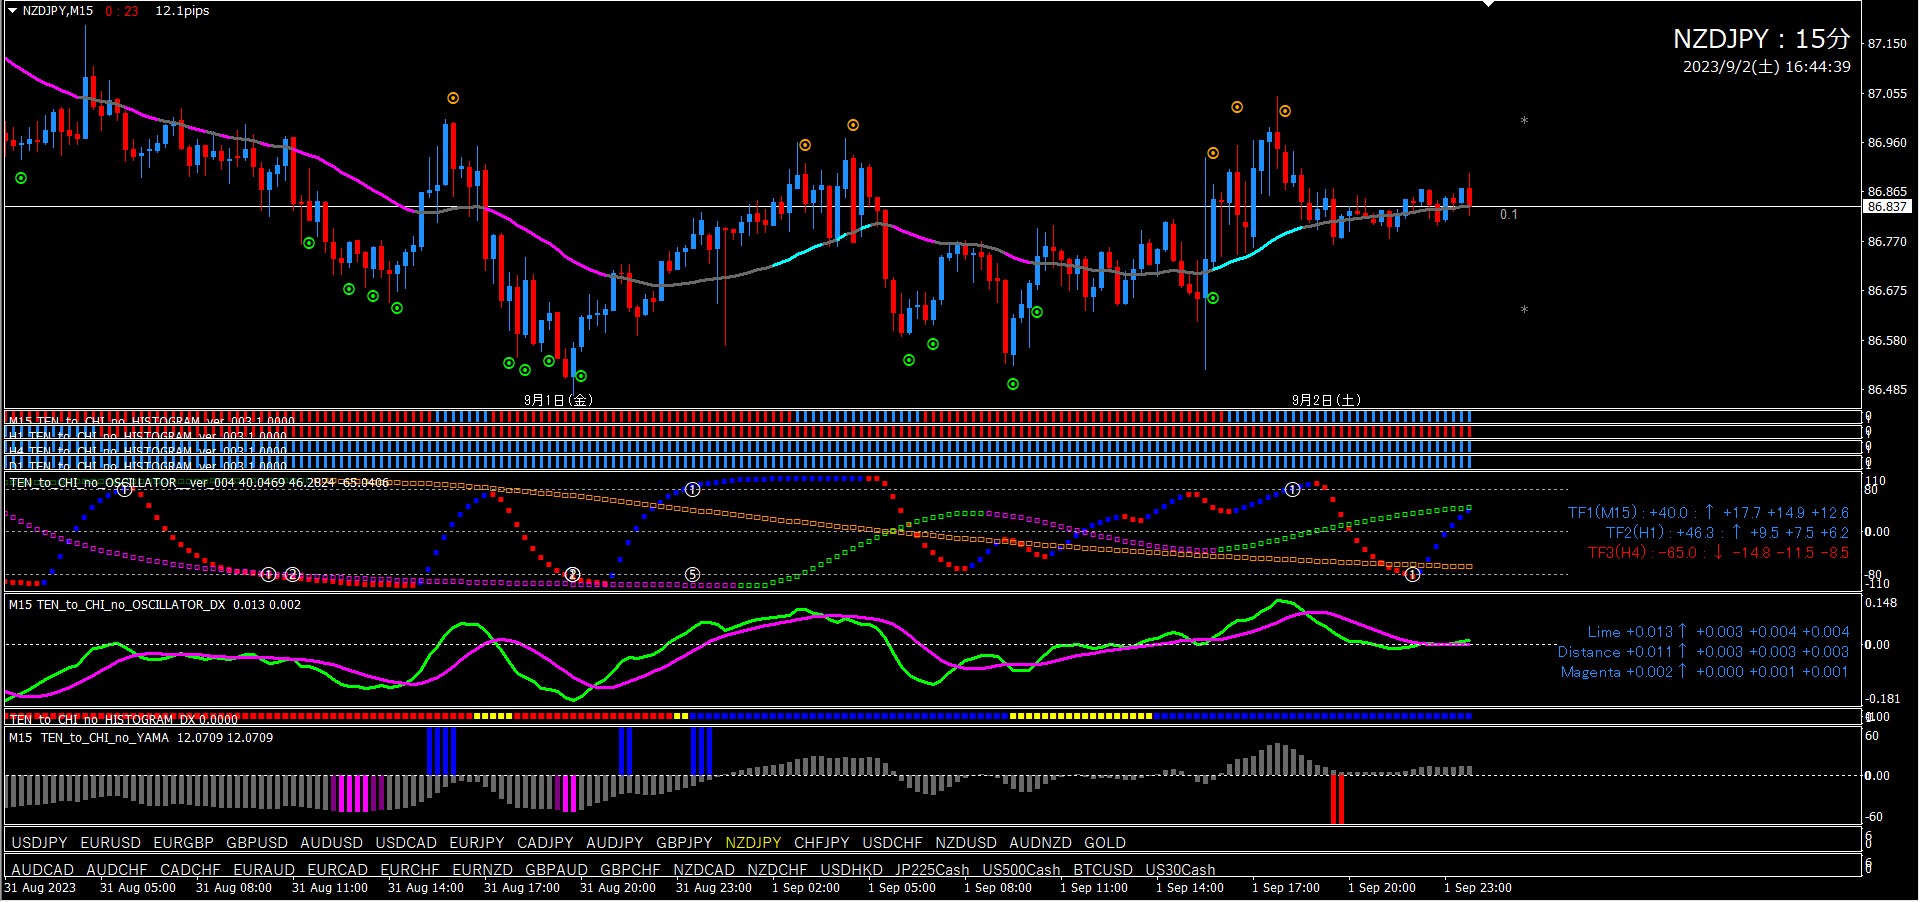Click the 2023/9/2(土) 16:44:39 timestamp
This screenshot has height=902, width=1920.
point(1766,67)
